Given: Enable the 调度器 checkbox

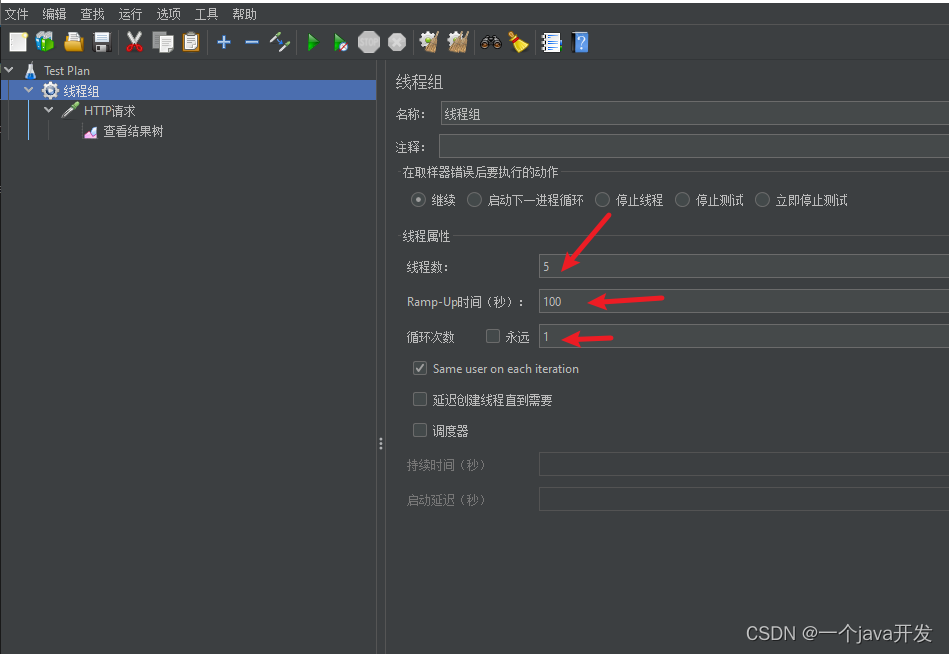Looking at the screenshot, I should tap(419, 430).
